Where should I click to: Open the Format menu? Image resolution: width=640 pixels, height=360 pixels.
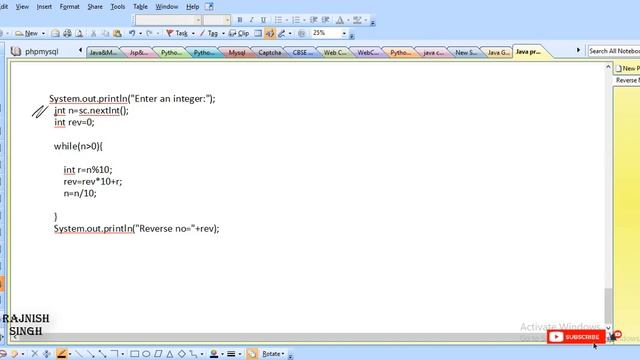point(69,7)
